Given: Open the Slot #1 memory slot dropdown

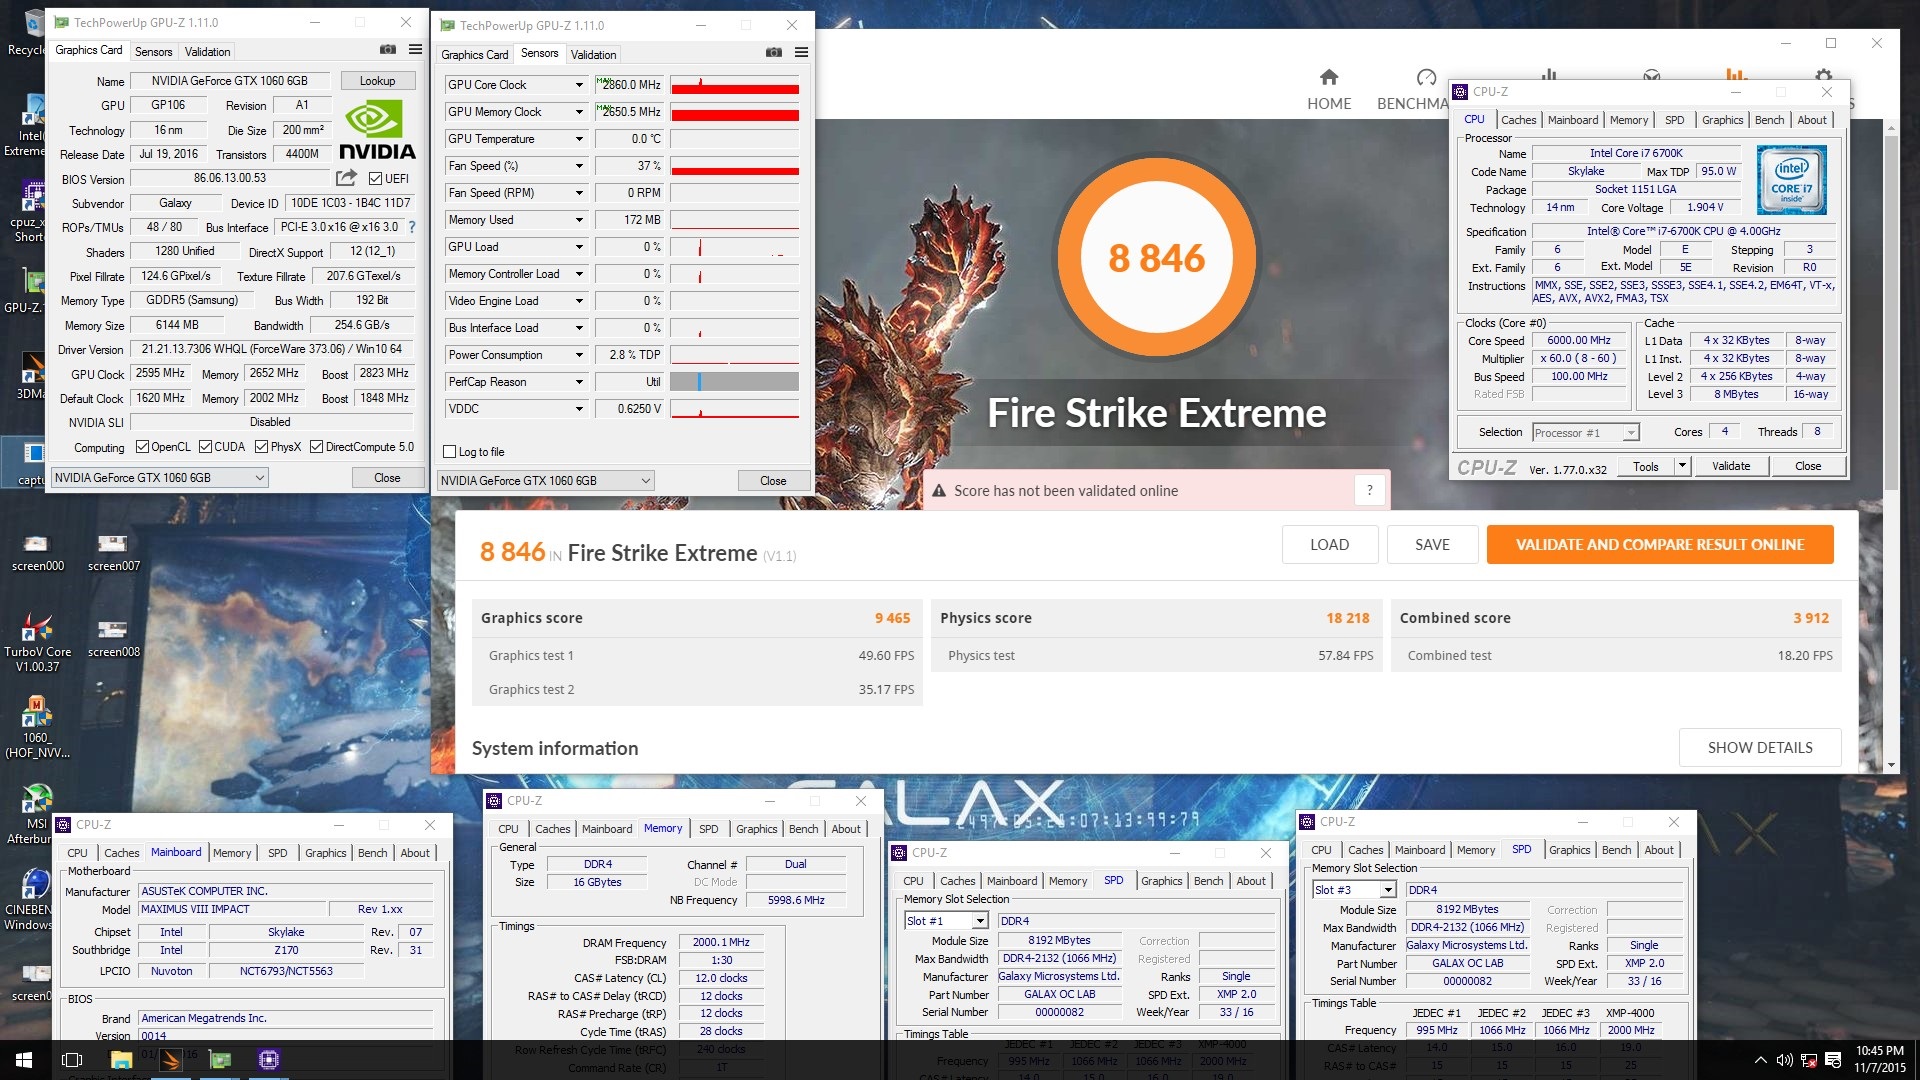Looking at the screenshot, I should (x=979, y=921).
